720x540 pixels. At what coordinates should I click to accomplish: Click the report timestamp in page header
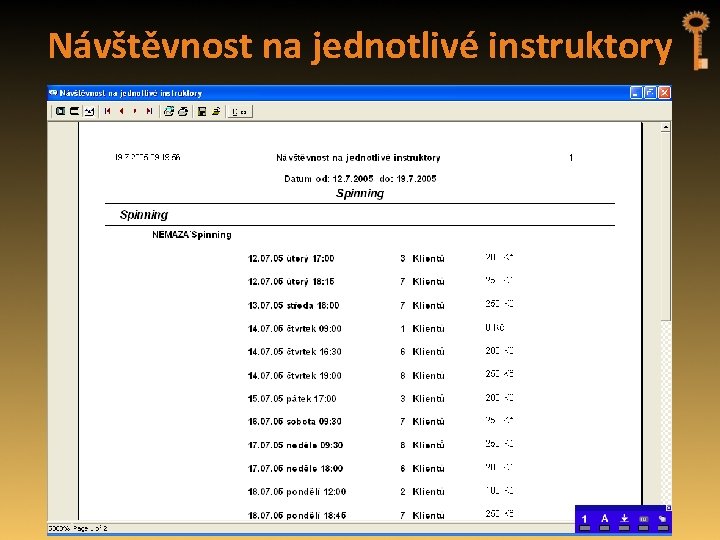tap(148, 157)
